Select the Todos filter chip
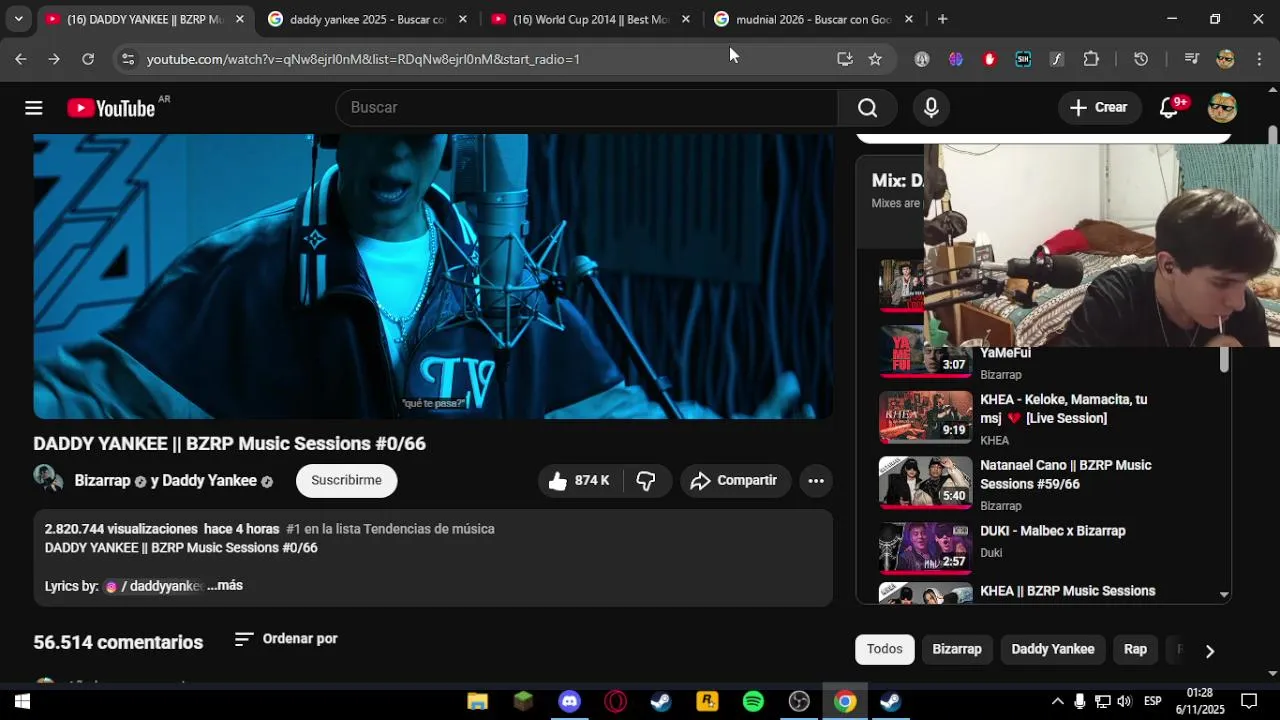The image size is (1280, 720). click(884, 649)
